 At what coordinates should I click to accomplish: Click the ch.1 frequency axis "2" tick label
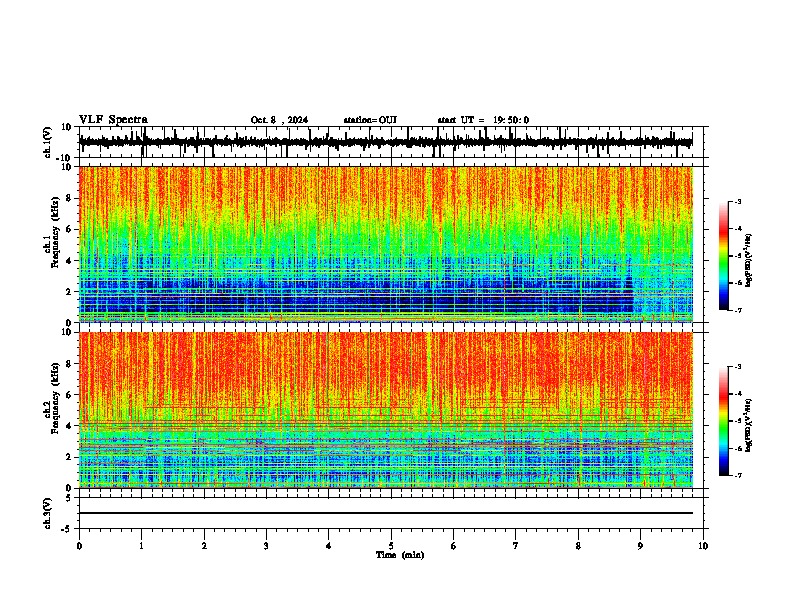pyautogui.click(x=70, y=292)
